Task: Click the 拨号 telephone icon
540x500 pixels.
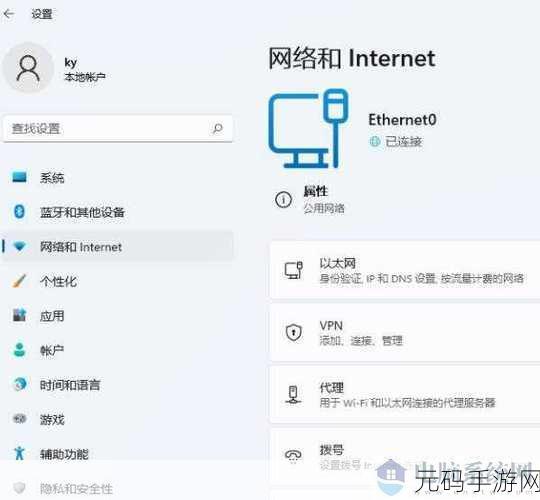Action: (293, 456)
